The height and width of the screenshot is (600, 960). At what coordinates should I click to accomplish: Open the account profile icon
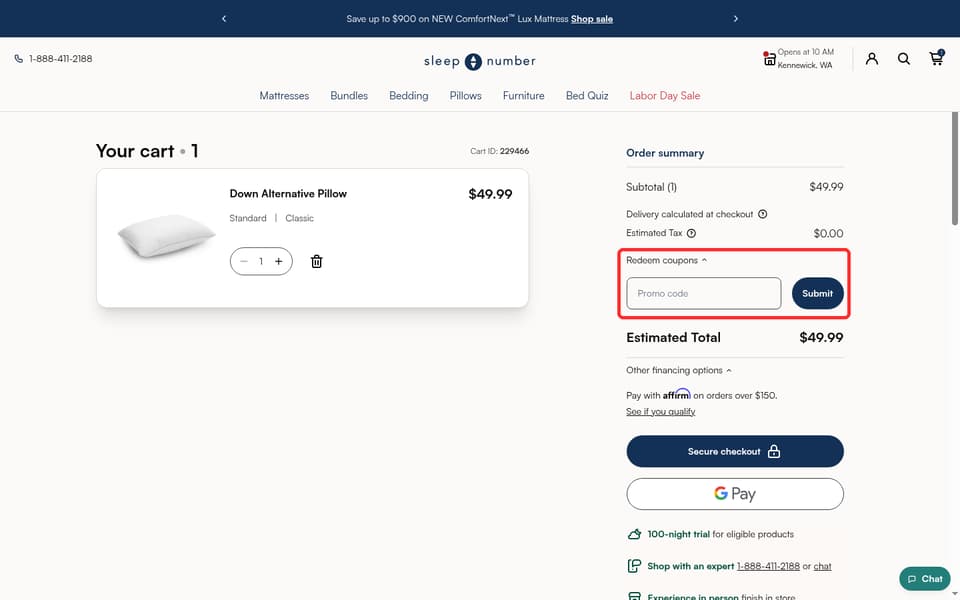[872, 59]
